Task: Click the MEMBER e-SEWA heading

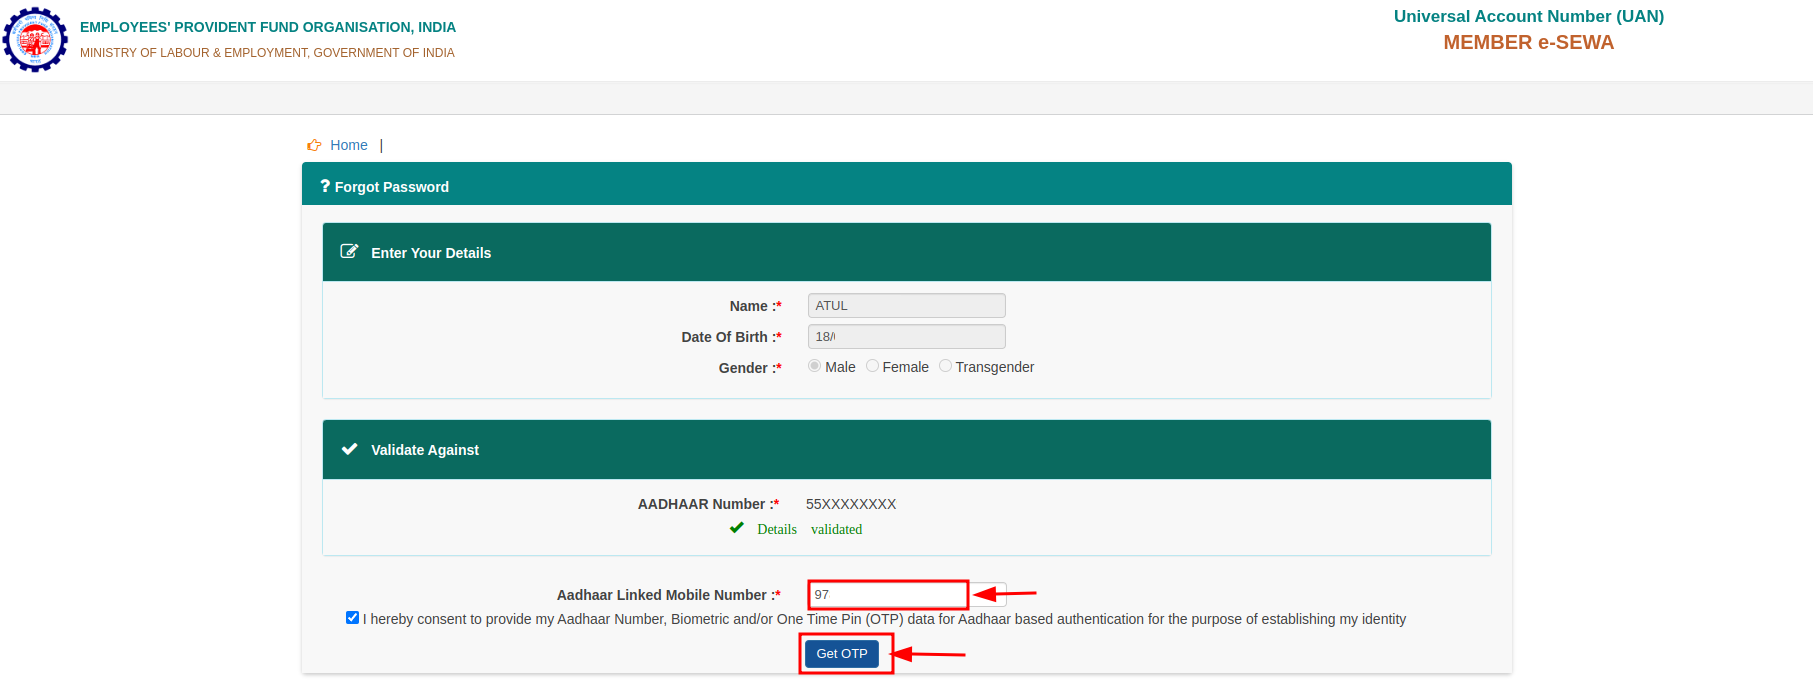Action: 1529,42
